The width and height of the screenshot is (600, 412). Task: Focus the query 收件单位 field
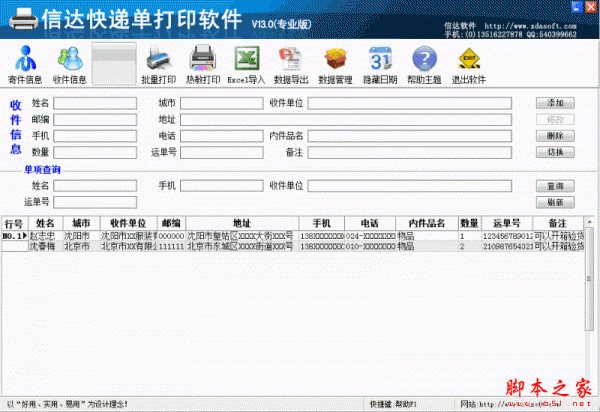(x=410, y=186)
